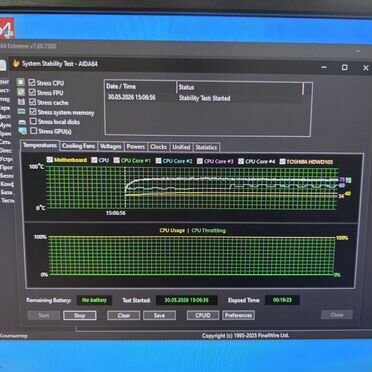This screenshot has width=372, height=372.
Task: Toggle the TOSHIBA HDWD105 graph checkbox
Action: tap(282, 162)
